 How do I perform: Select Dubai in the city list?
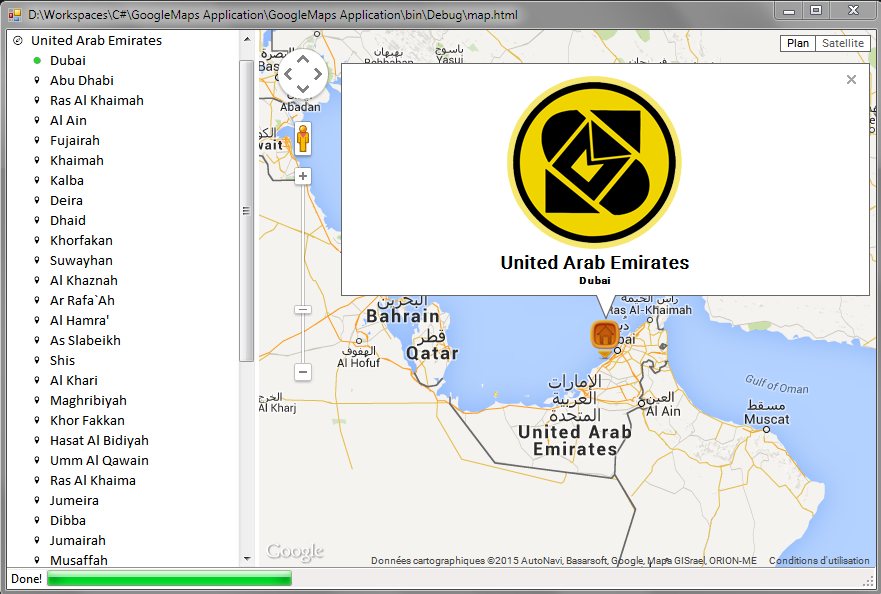(x=67, y=60)
